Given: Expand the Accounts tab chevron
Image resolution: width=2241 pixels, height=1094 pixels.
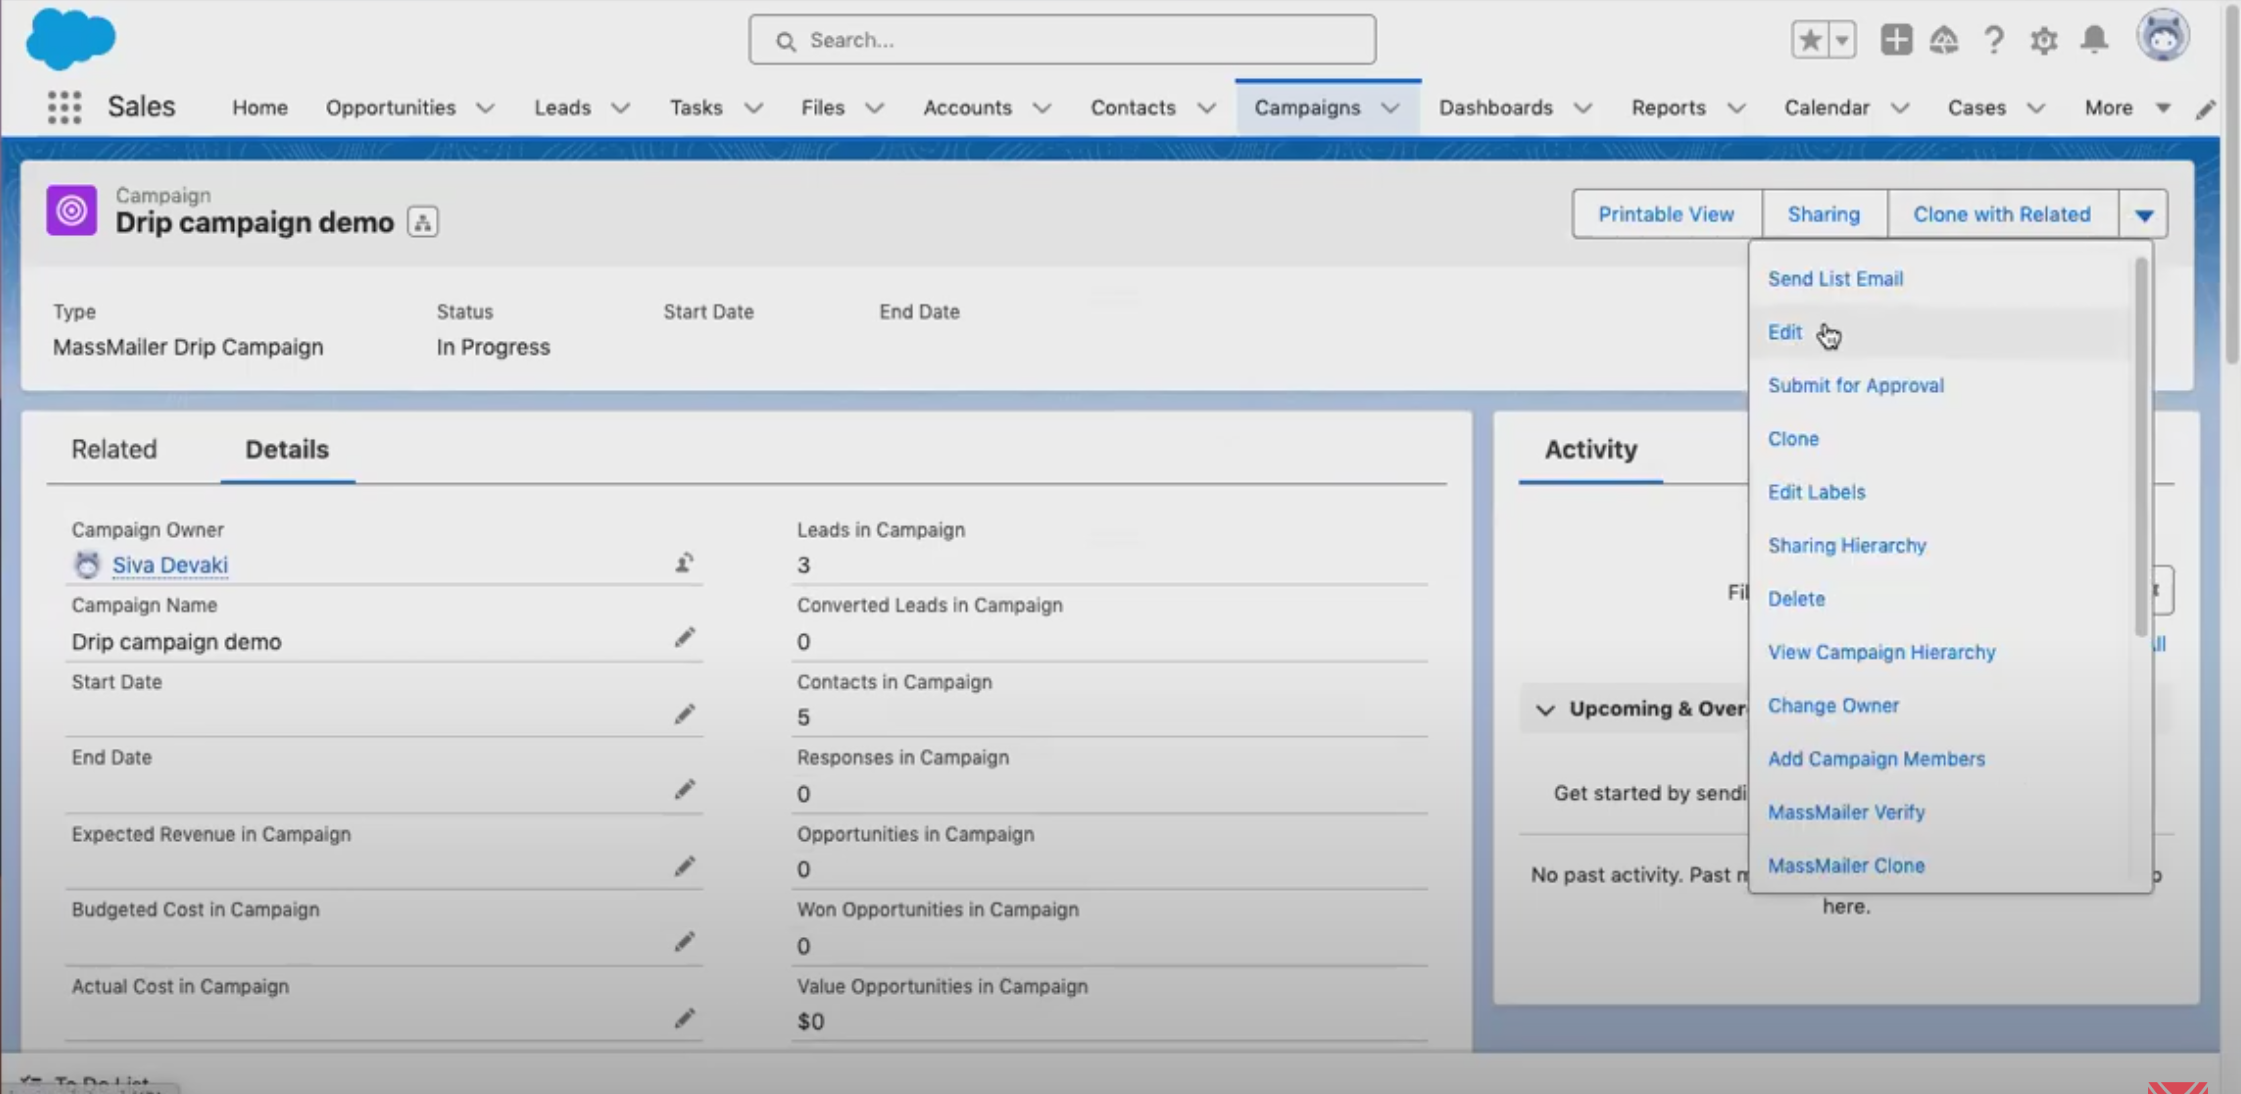Looking at the screenshot, I should point(1041,108).
